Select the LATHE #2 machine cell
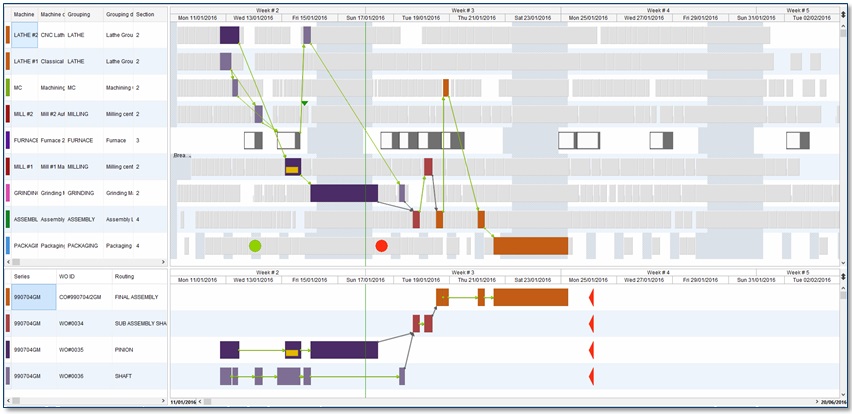Screen dimensions: 852x414 pos(24,35)
